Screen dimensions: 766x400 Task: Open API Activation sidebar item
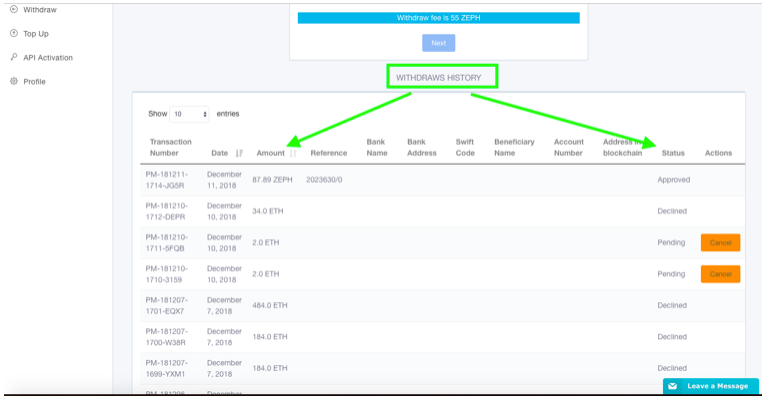coord(47,57)
